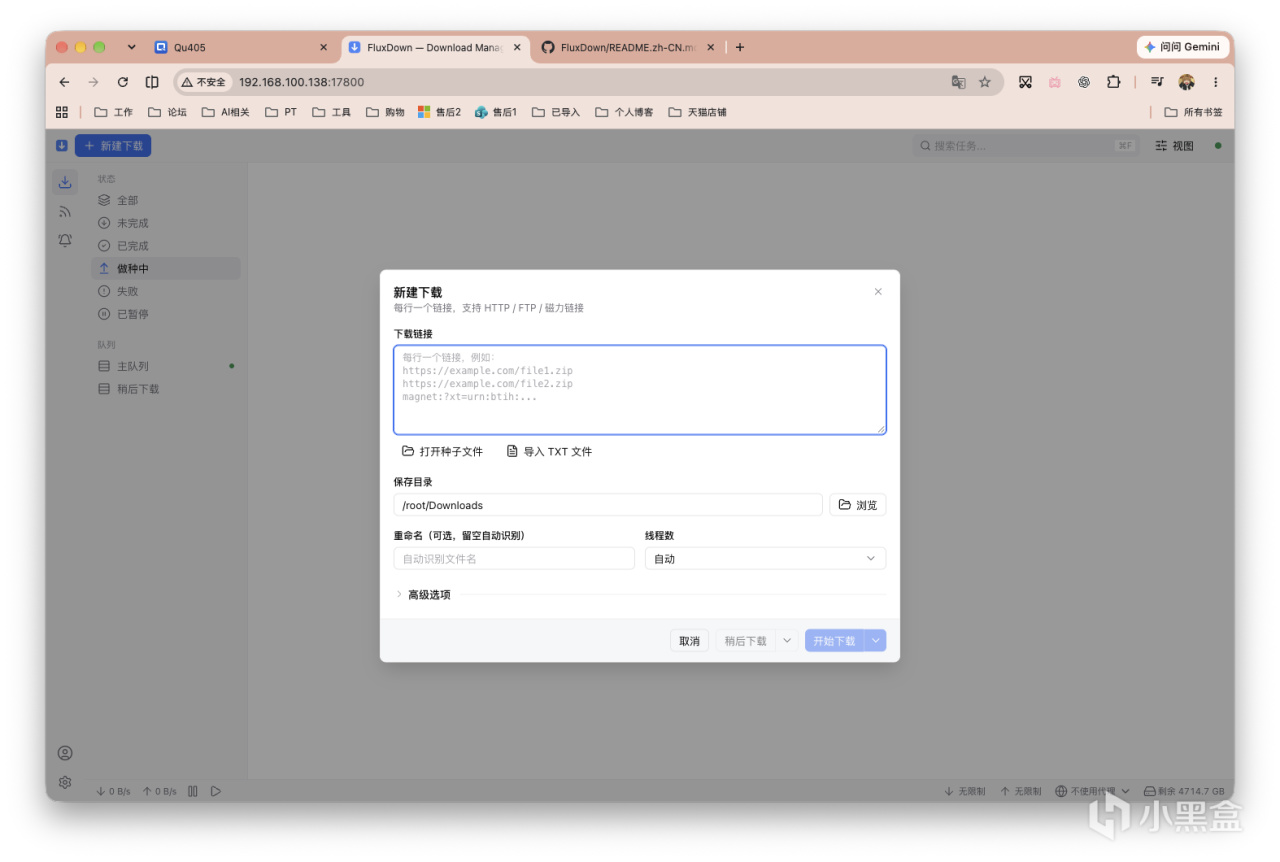Click 开始下载 to start the download
The width and height of the screenshot is (1280, 862).
click(834, 641)
